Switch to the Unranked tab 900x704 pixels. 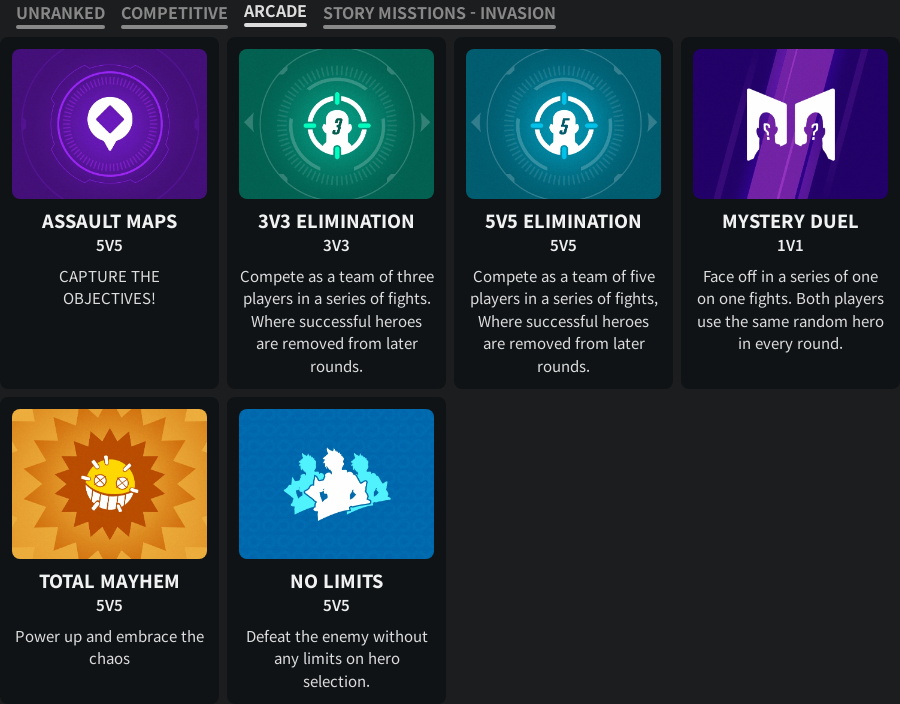tap(60, 13)
